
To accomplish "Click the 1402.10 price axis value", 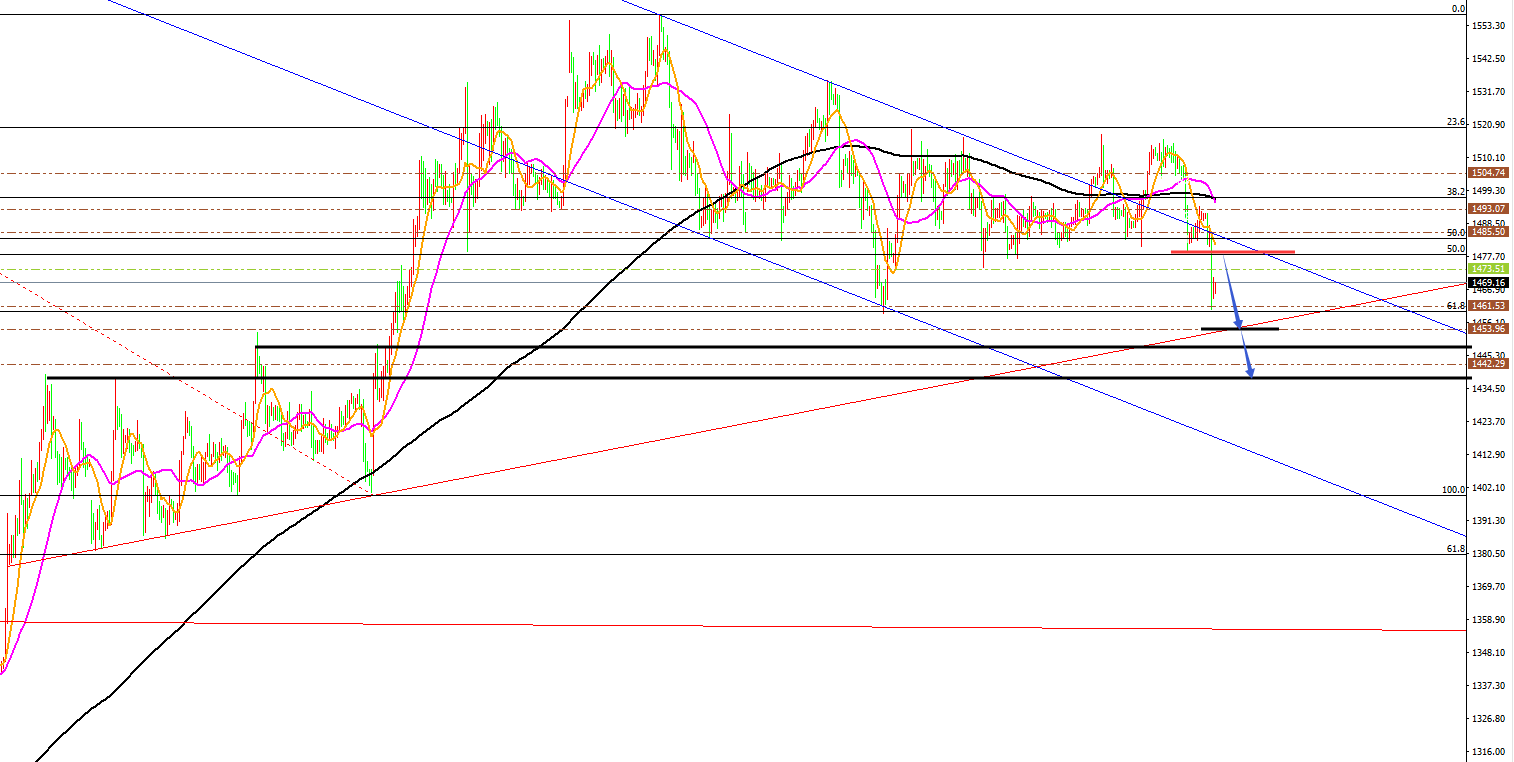I will point(1489,488).
